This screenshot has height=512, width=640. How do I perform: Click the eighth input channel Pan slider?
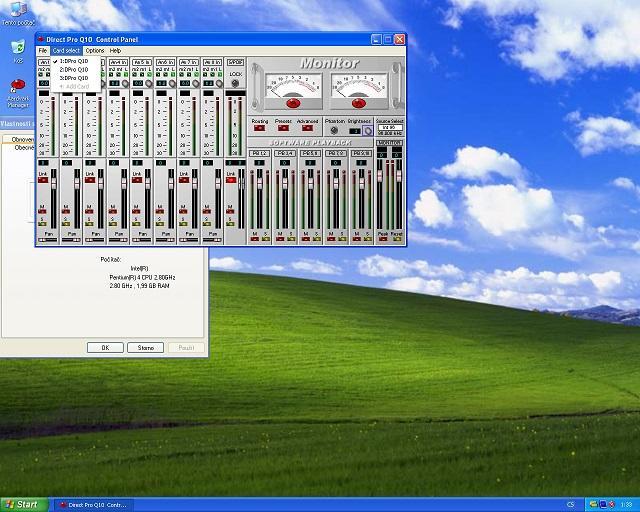(x=213, y=240)
